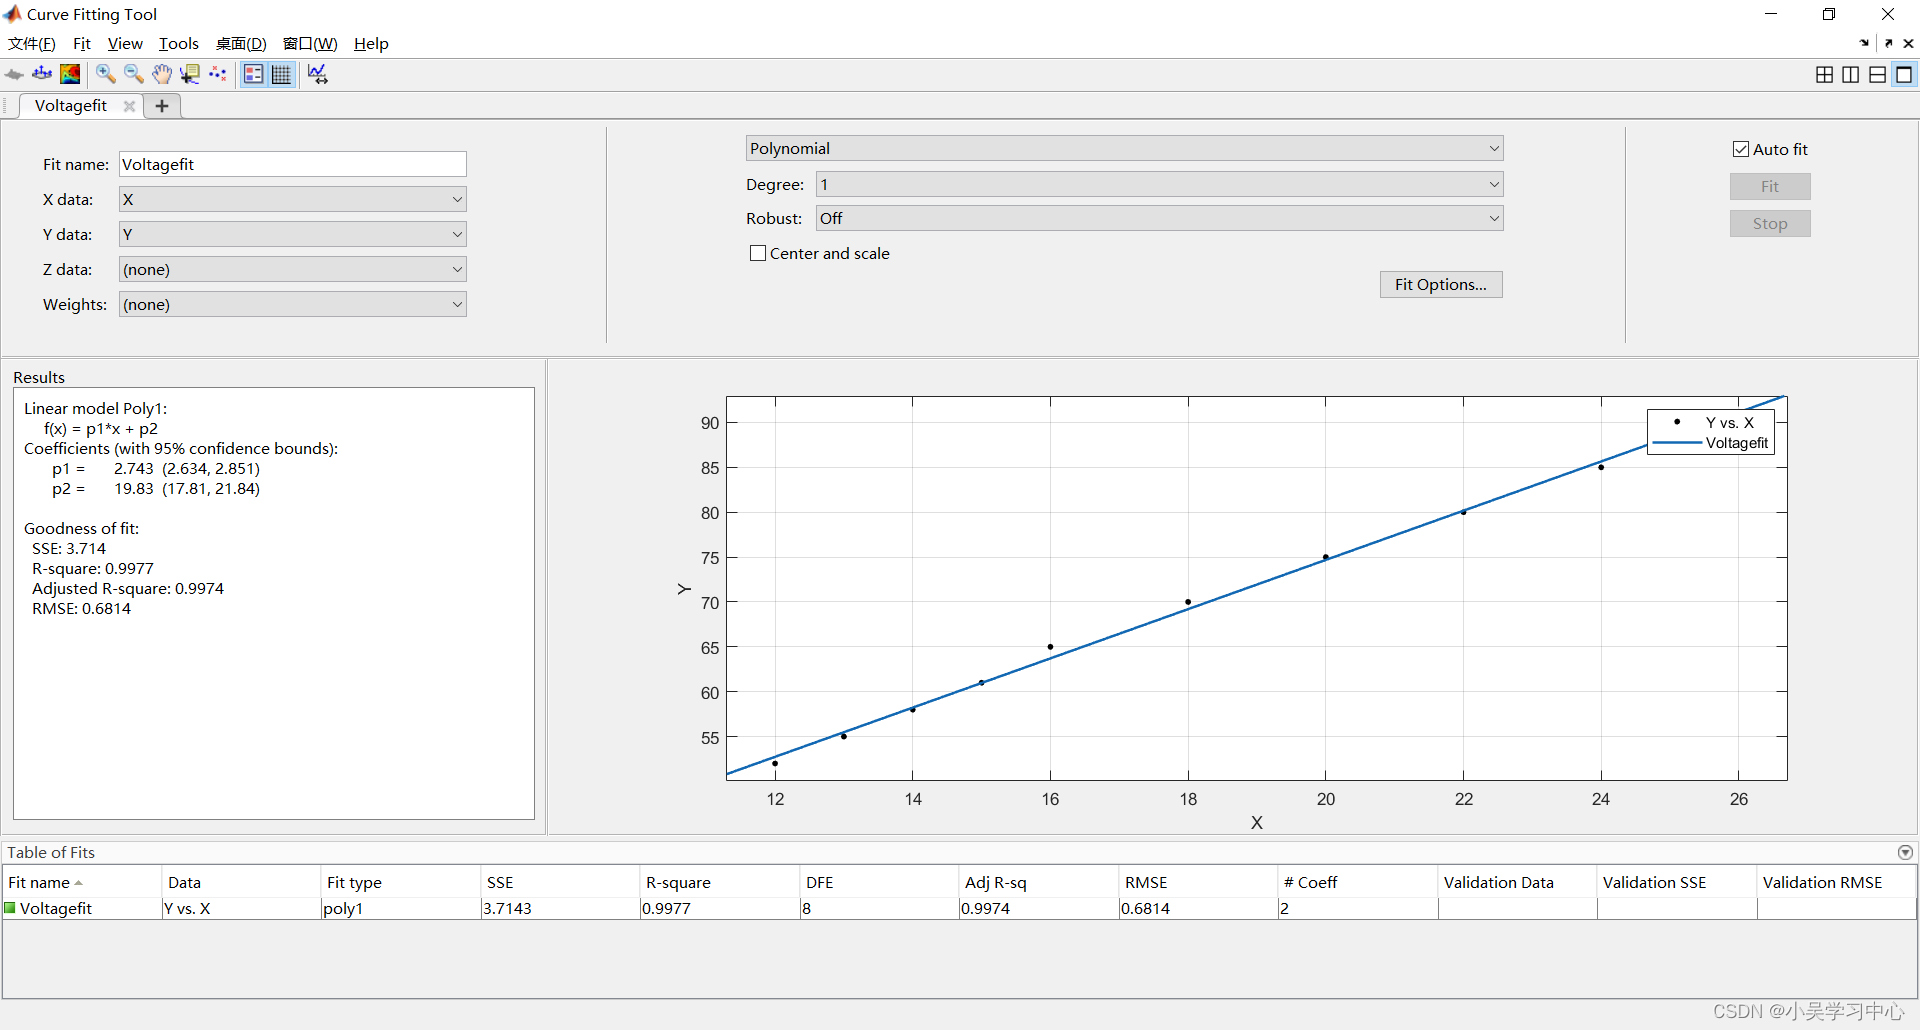The width and height of the screenshot is (1920, 1030).
Task: Open the Y data dropdown
Action: 293,234
